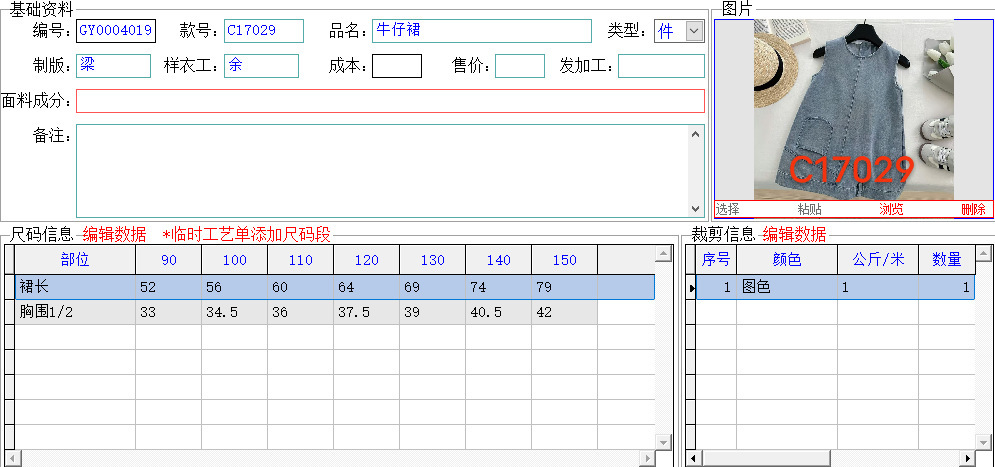Click 选择 under the picture
The image size is (995, 467).
(x=727, y=209)
